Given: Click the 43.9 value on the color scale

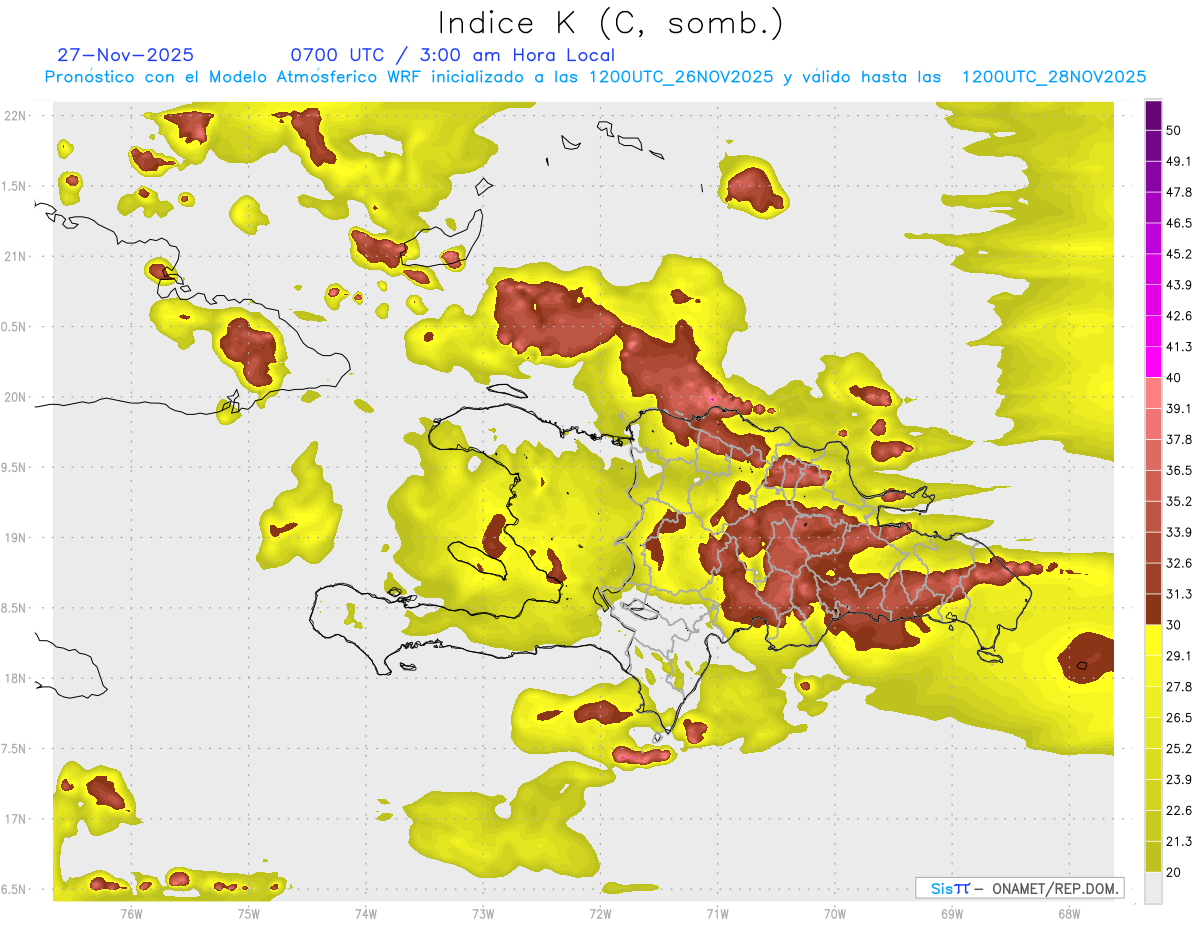Looking at the screenshot, I should point(1179,285).
